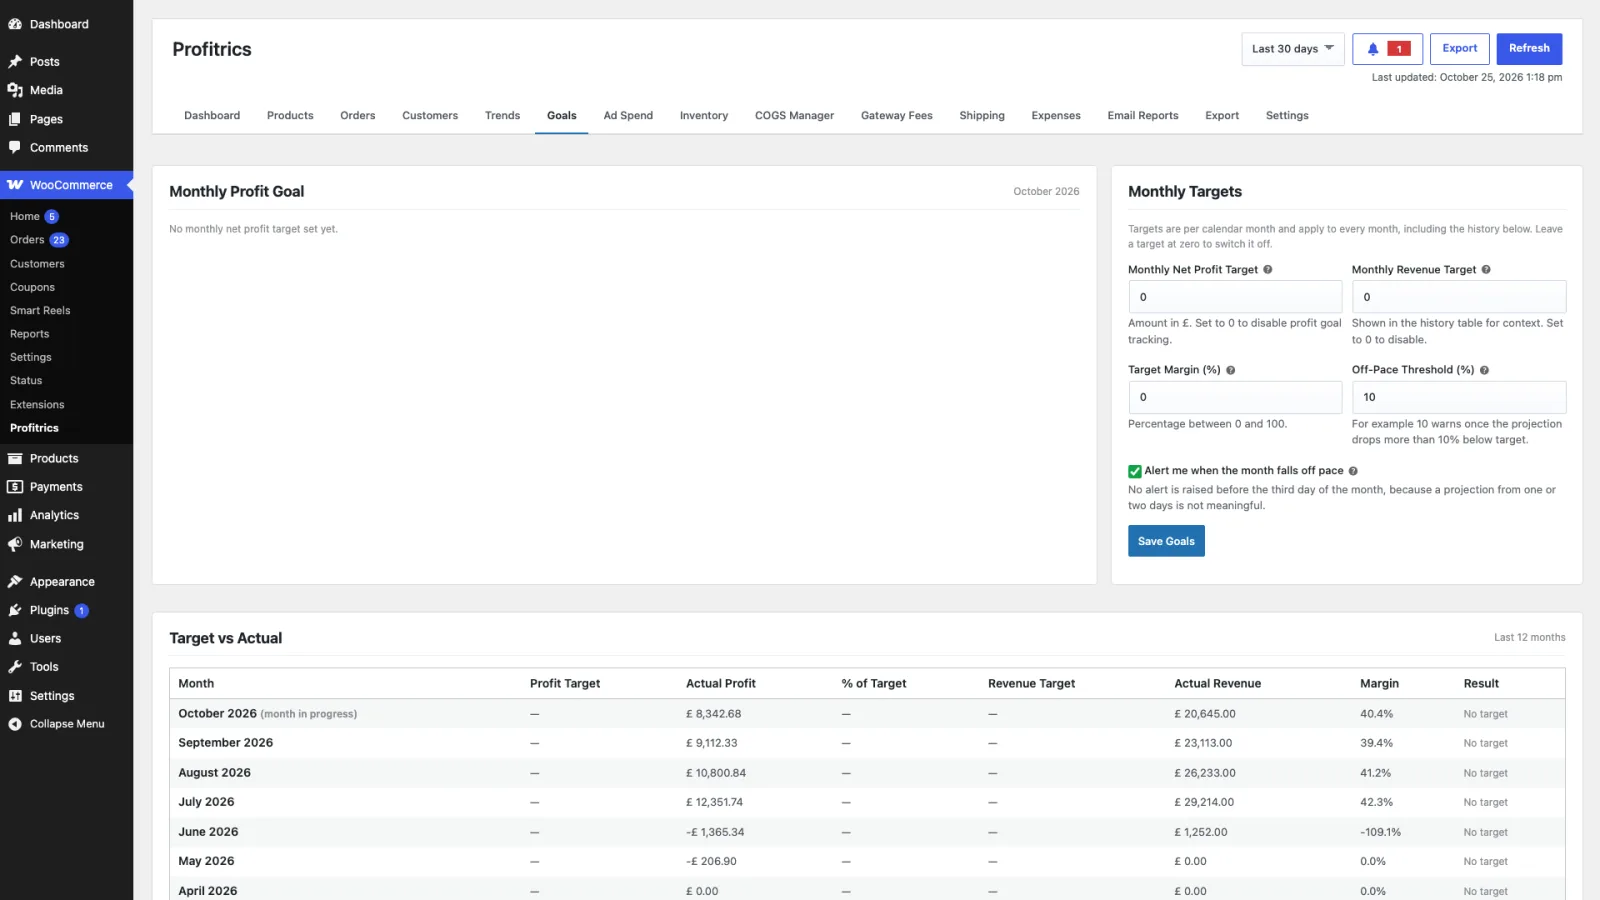Screen dimensions: 1600x900
Task: Click help icon beside the off pace alert
Action: pos(1353,471)
